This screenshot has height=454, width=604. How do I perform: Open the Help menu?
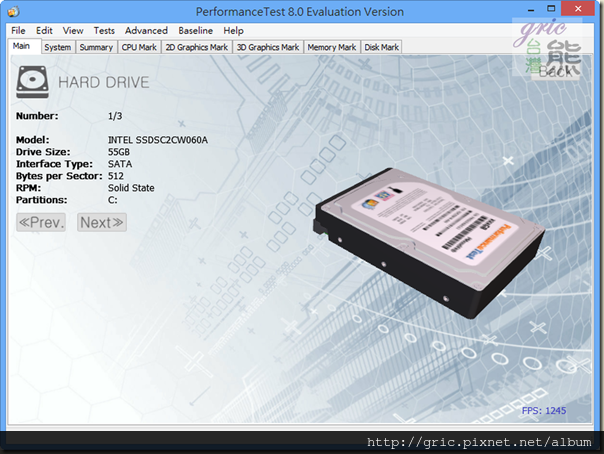click(x=233, y=30)
